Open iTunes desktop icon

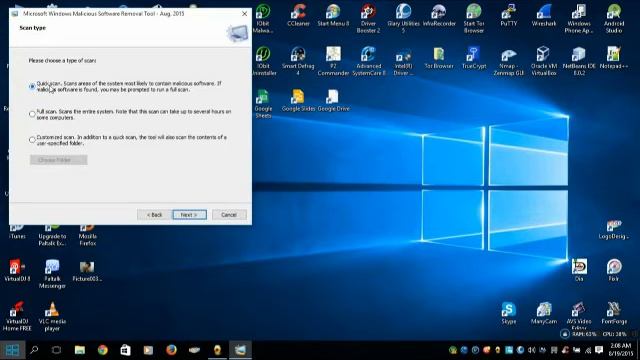pos(17,231)
